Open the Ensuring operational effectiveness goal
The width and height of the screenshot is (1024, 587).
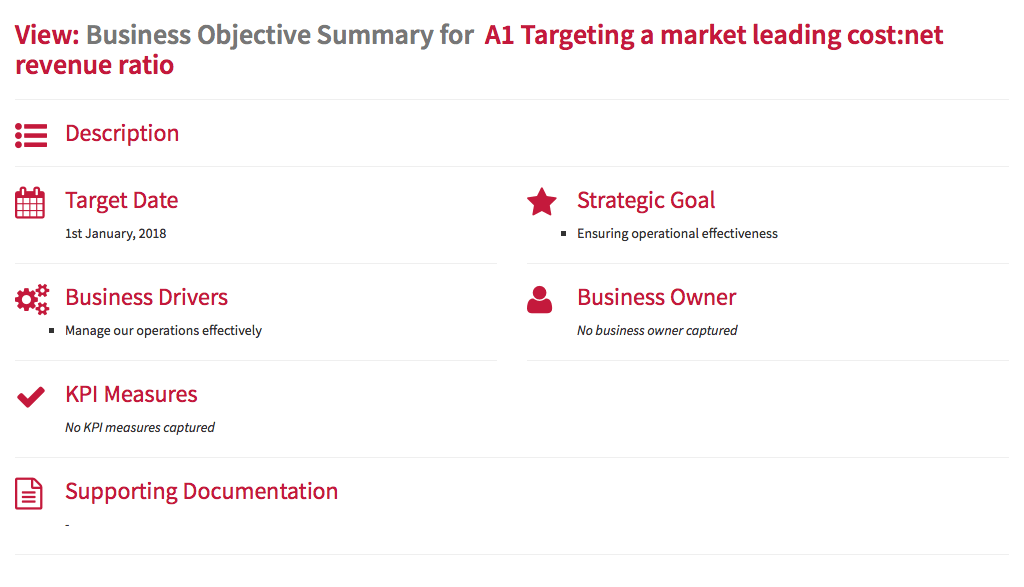click(677, 234)
